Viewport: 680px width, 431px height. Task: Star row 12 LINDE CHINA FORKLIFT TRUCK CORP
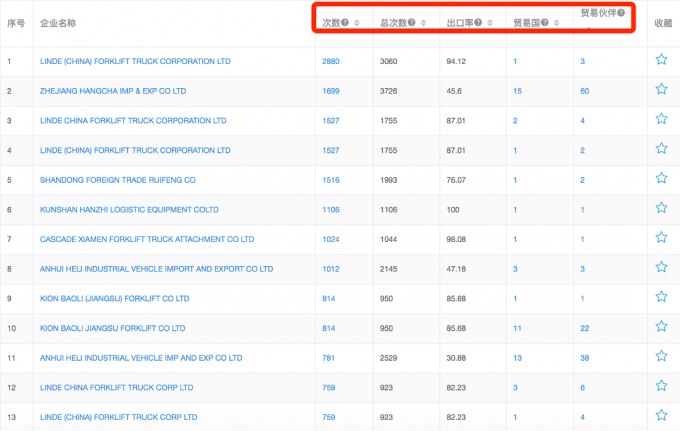click(x=661, y=385)
